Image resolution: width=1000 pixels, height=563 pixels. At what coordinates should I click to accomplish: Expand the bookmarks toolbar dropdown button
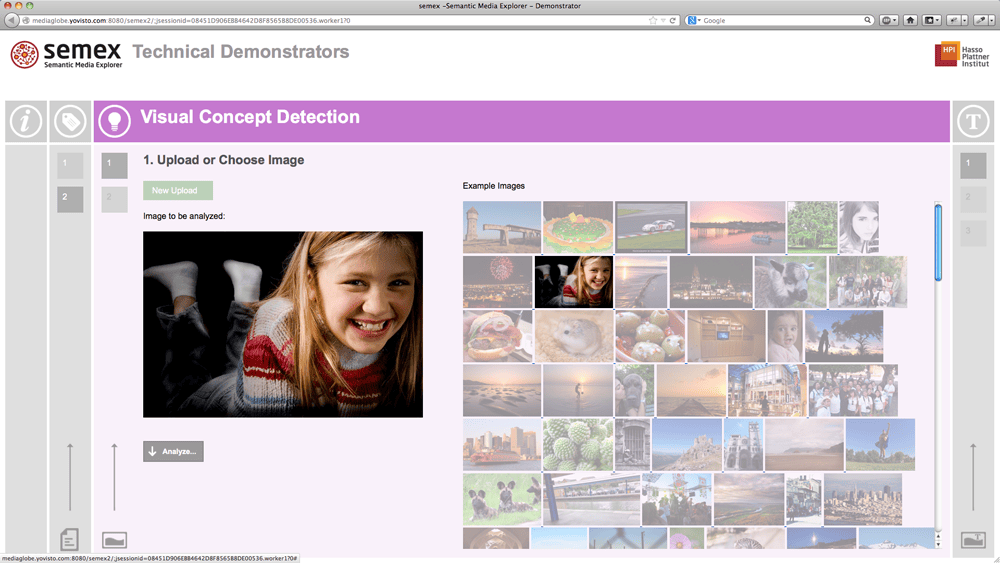(932, 20)
